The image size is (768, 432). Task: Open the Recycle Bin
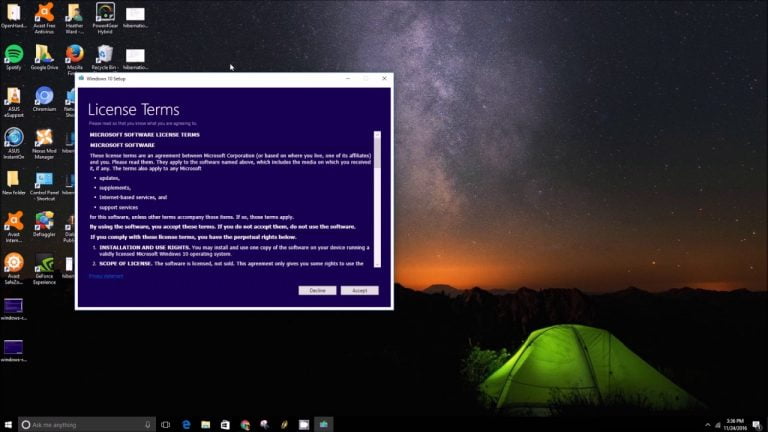(104, 54)
